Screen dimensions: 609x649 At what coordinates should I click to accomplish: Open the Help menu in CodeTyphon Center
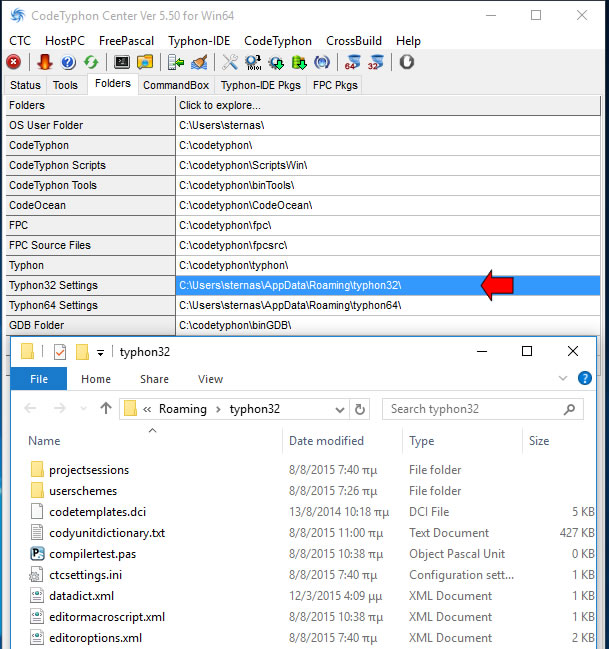[x=408, y=41]
